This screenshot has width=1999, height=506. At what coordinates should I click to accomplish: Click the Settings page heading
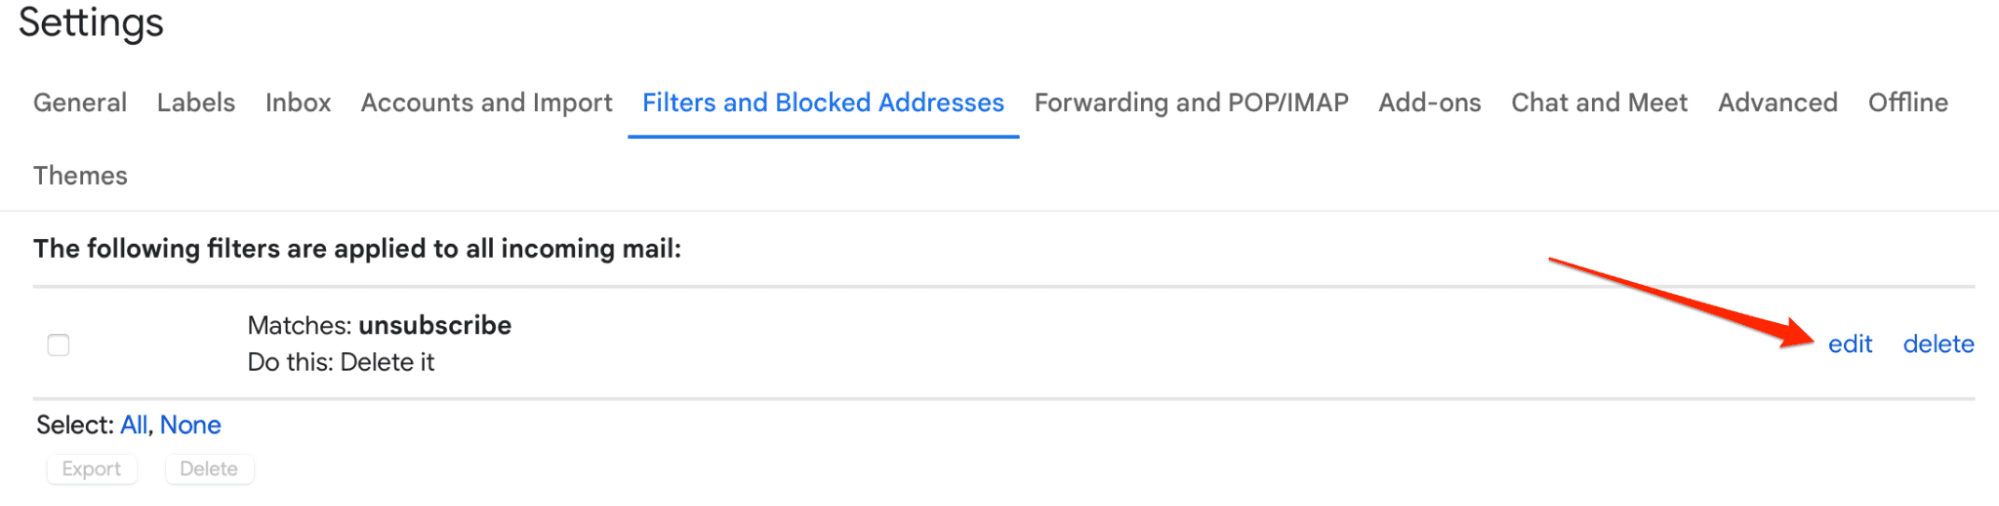91,22
